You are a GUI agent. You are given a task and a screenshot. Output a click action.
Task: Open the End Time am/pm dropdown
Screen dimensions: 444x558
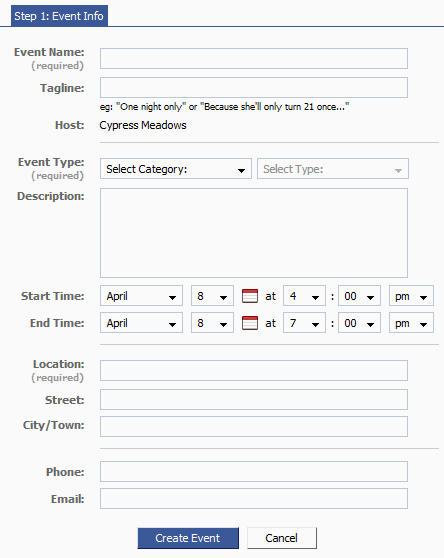pyautogui.click(x=411, y=322)
